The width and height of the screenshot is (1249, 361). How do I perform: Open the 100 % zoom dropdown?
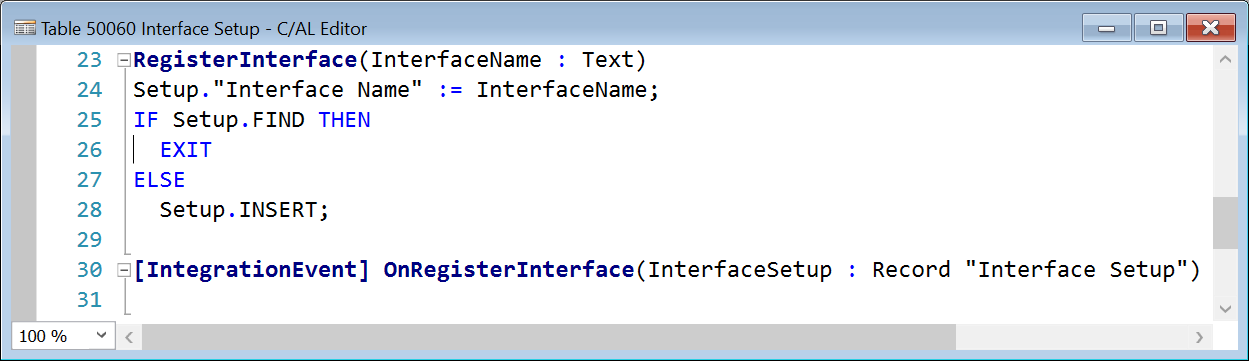[62, 336]
